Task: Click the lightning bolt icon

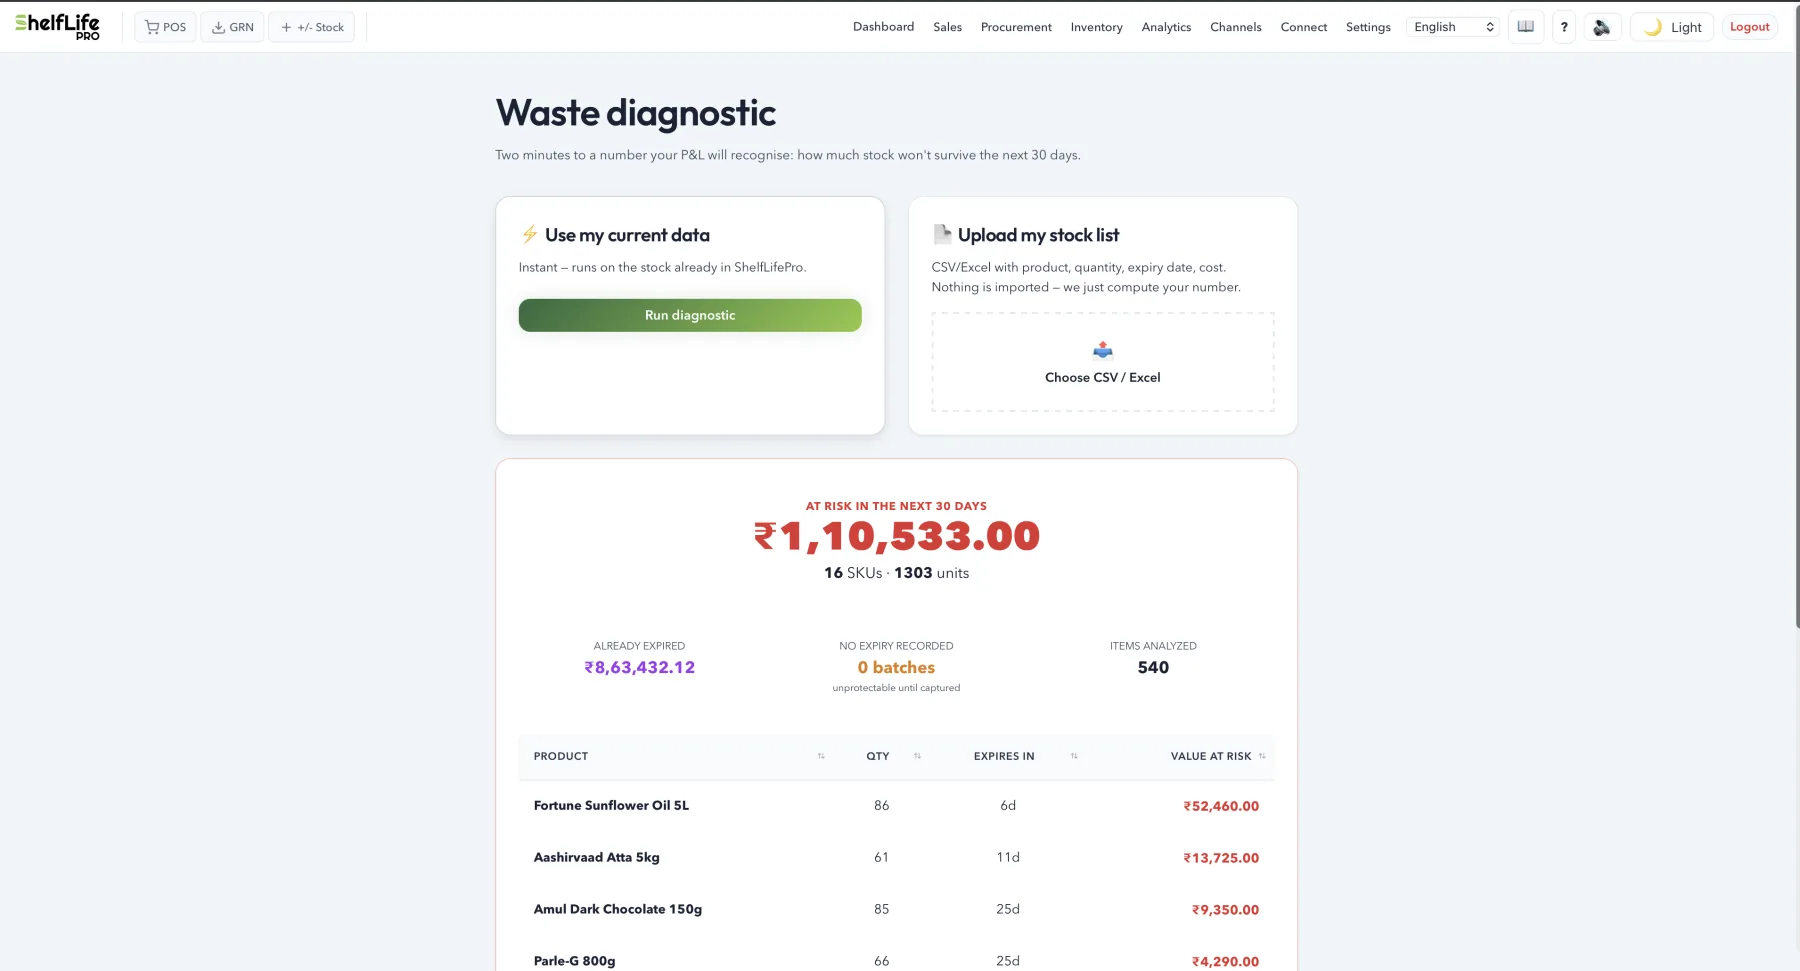Action: 530,235
